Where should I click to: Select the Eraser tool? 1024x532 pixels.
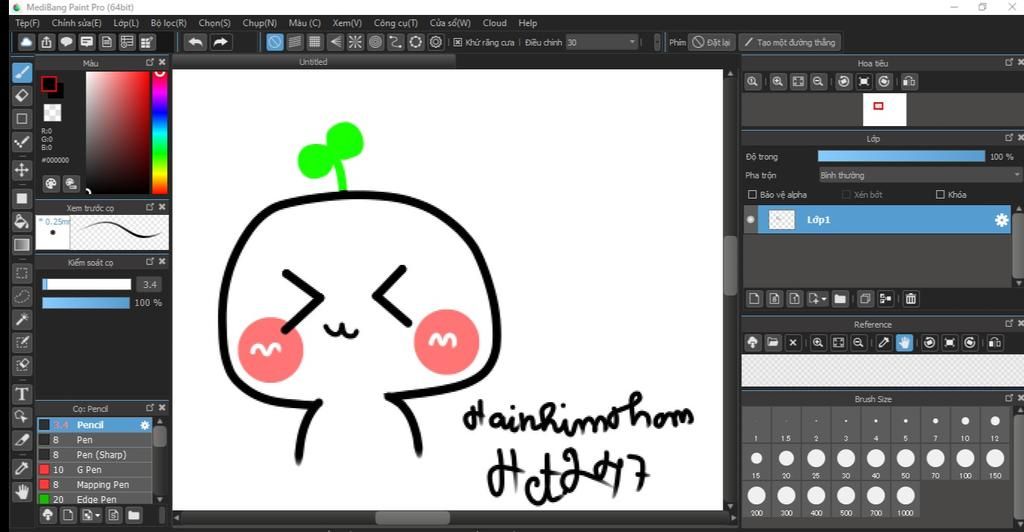[22, 95]
